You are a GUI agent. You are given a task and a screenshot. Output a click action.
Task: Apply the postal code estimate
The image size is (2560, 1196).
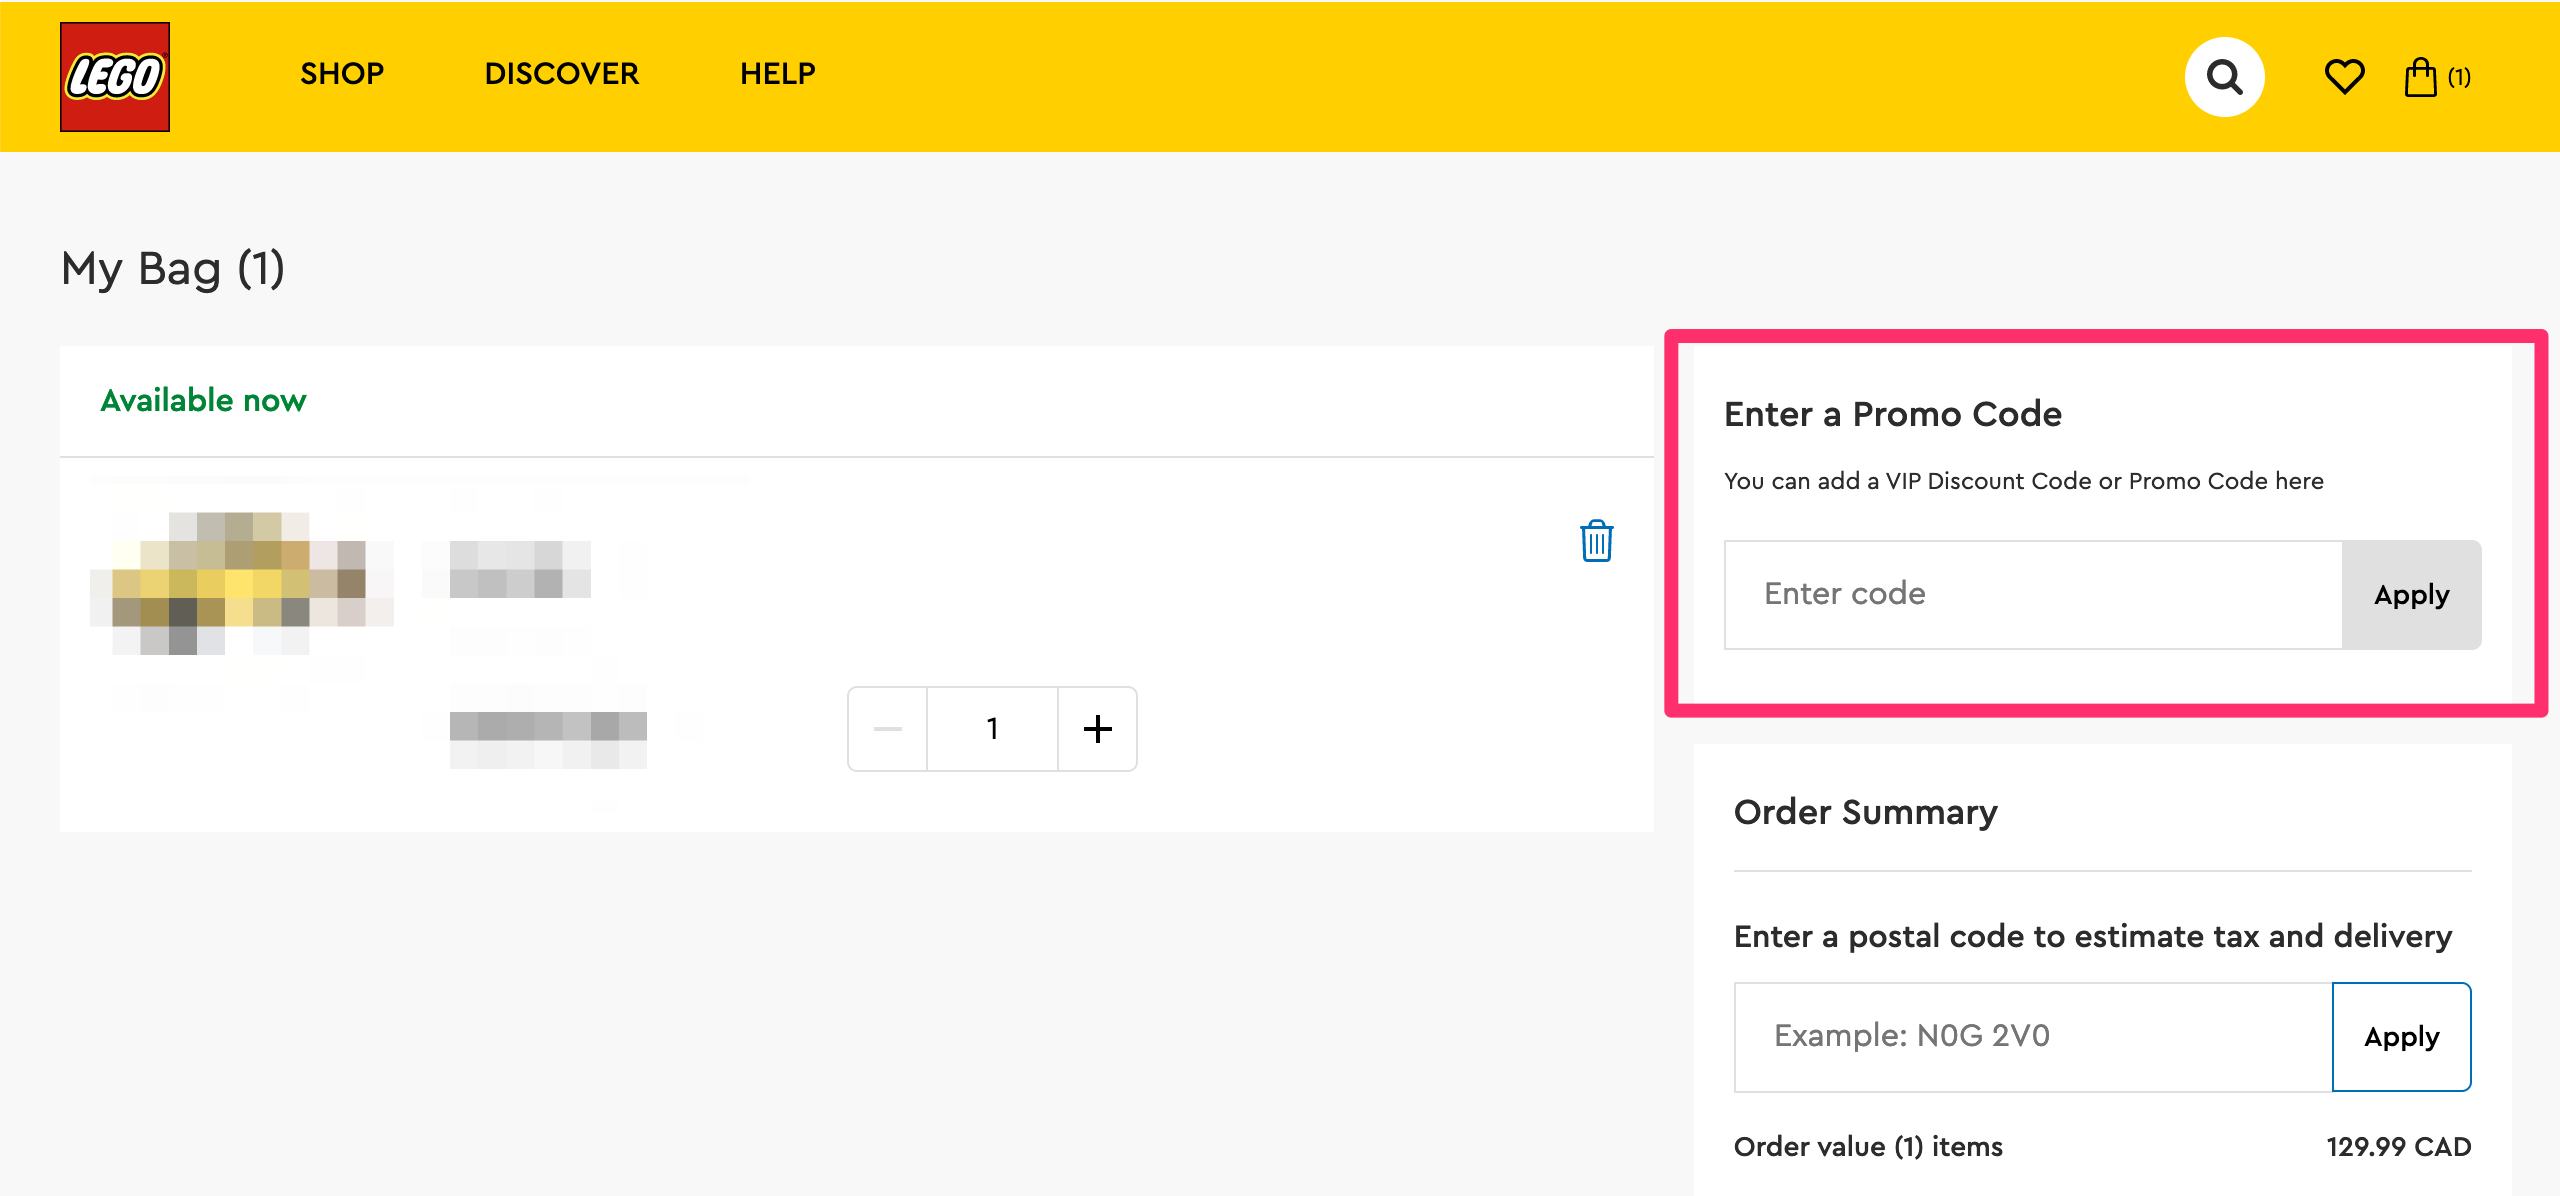[2401, 1037]
